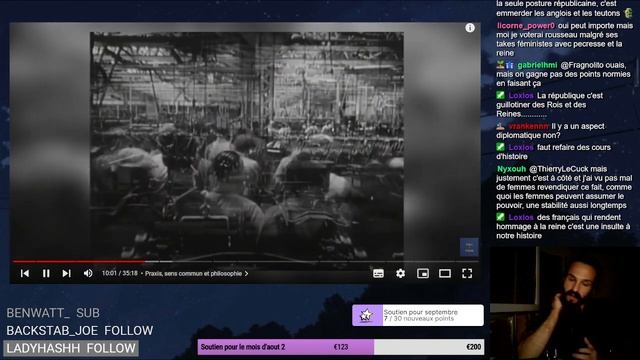Click the €200 goal target value
The width and height of the screenshot is (640, 360).
pyautogui.click(x=473, y=347)
